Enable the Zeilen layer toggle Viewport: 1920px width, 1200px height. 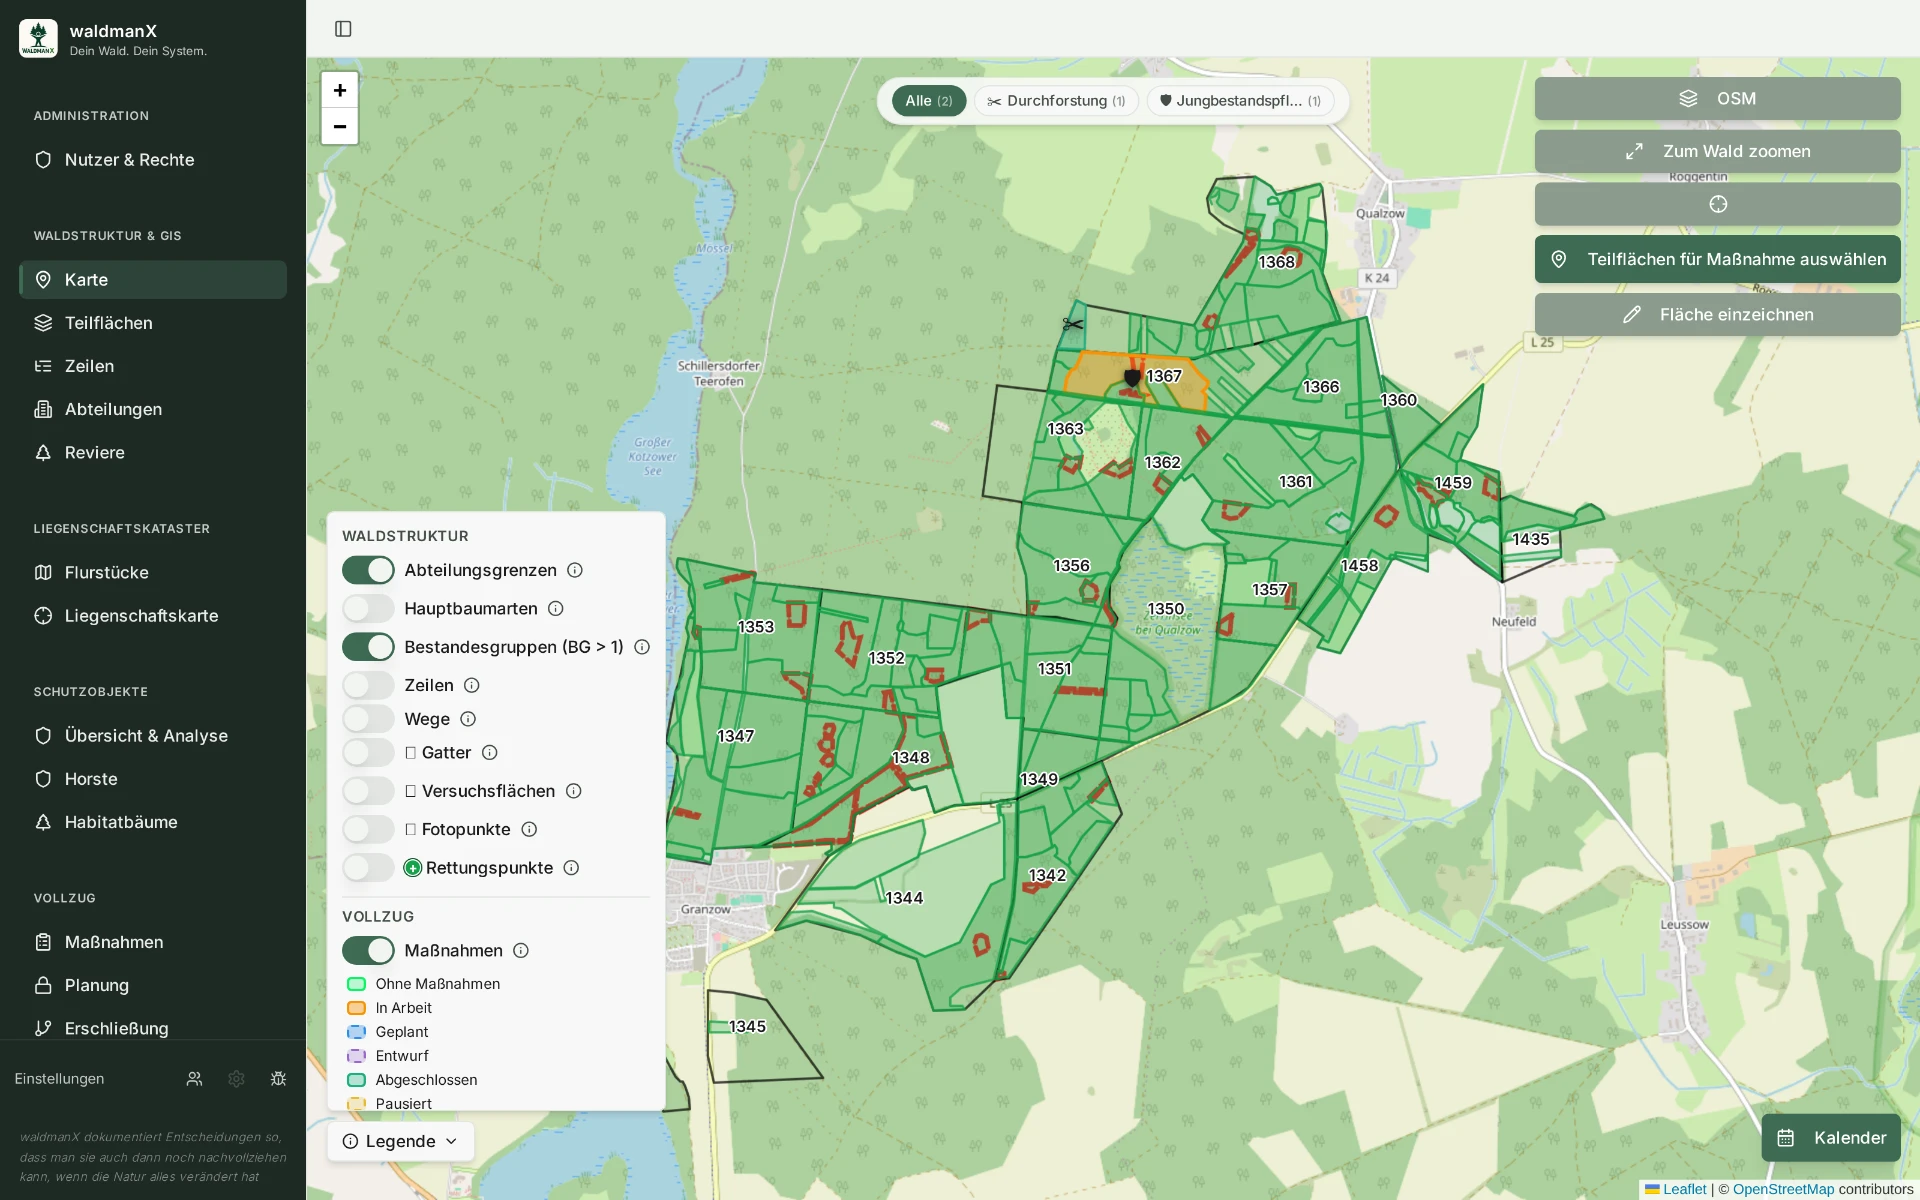coord(368,685)
